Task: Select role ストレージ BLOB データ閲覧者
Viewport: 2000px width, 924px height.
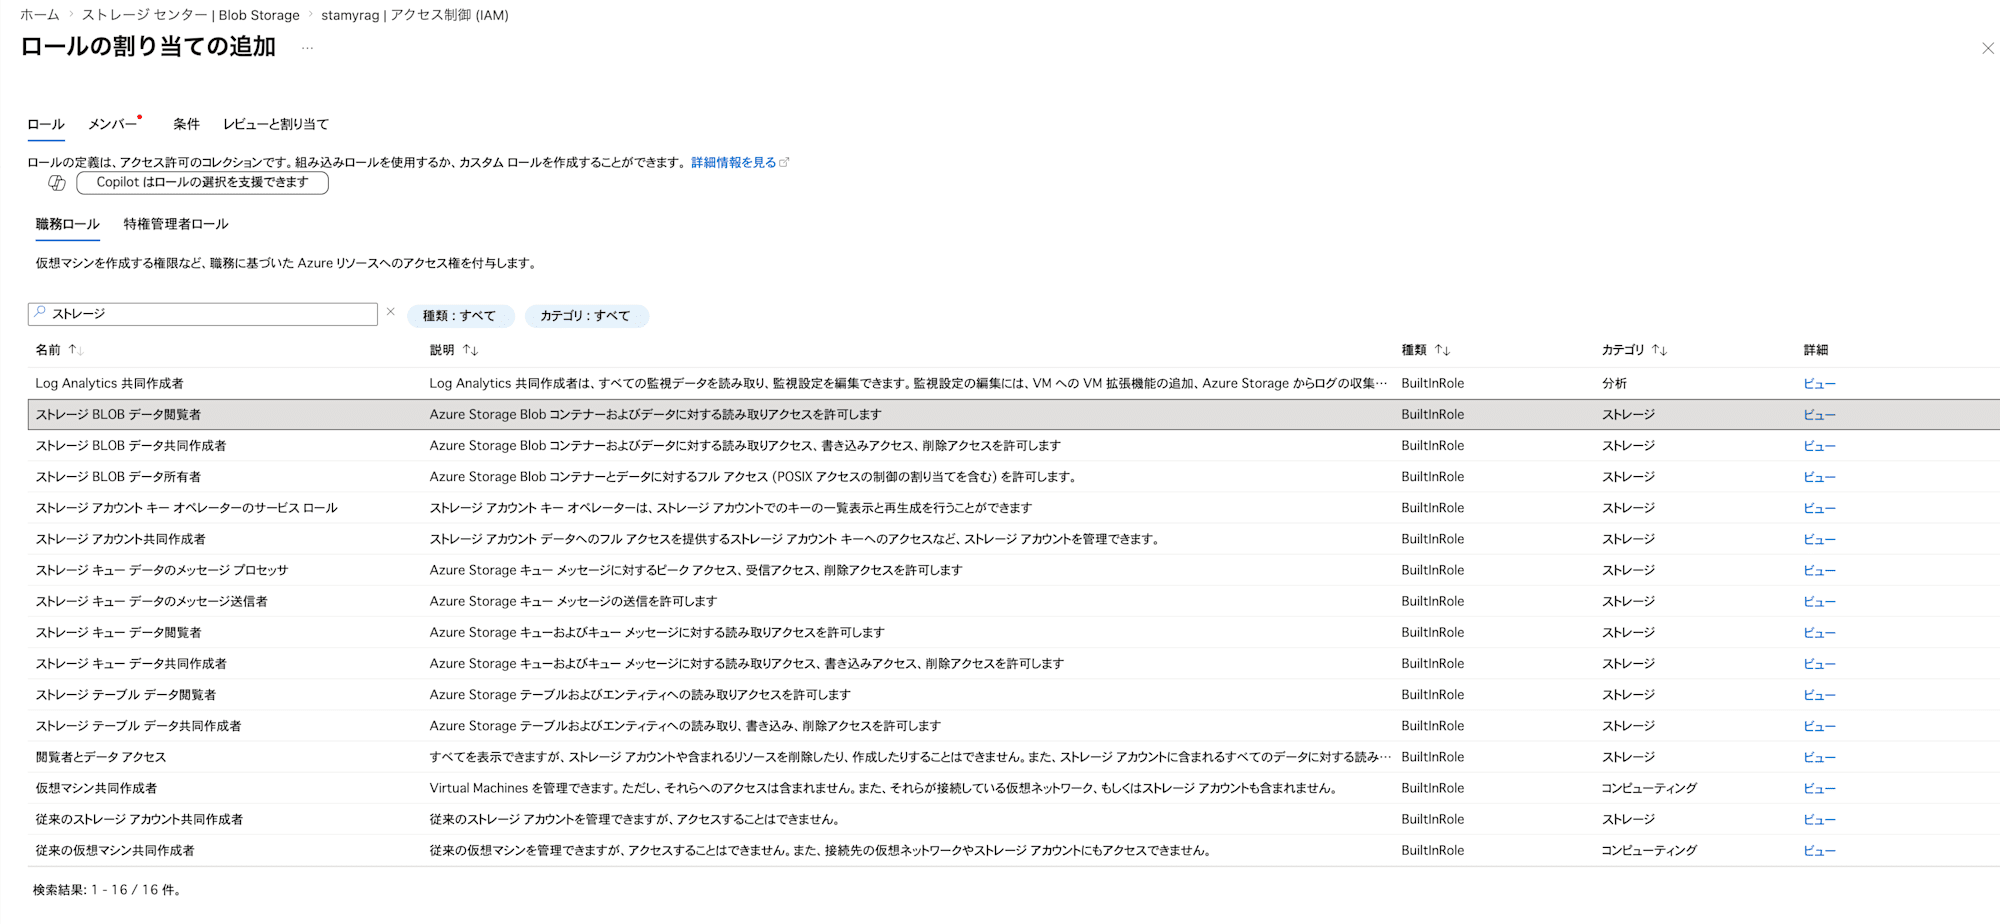Action: coord(119,414)
